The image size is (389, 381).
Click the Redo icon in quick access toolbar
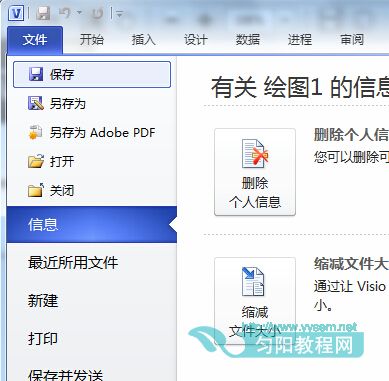point(97,13)
